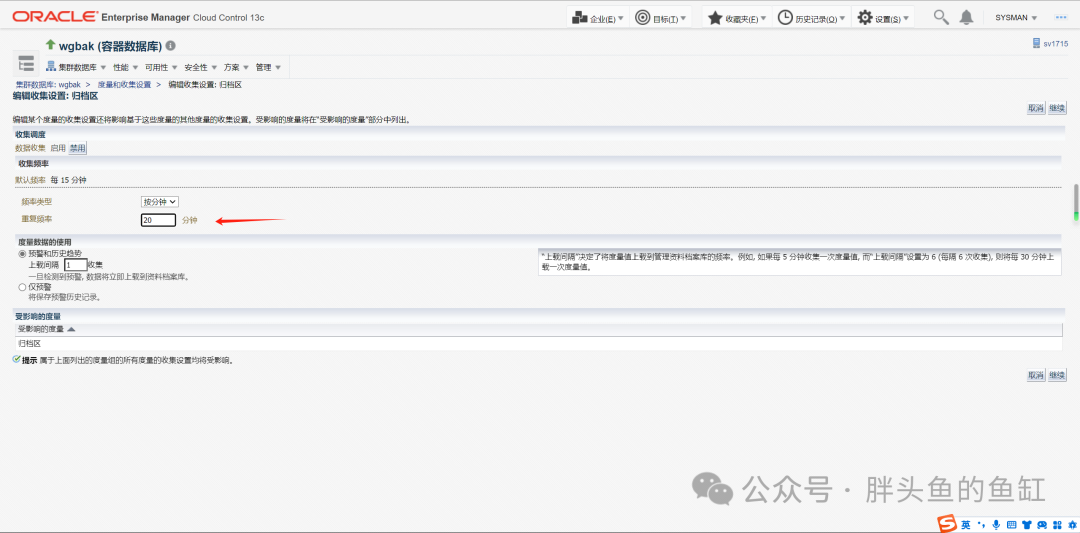This screenshot has height=533, width=1080.
Task: Click the top 继续 button
Action: (x=1057, y=108)
